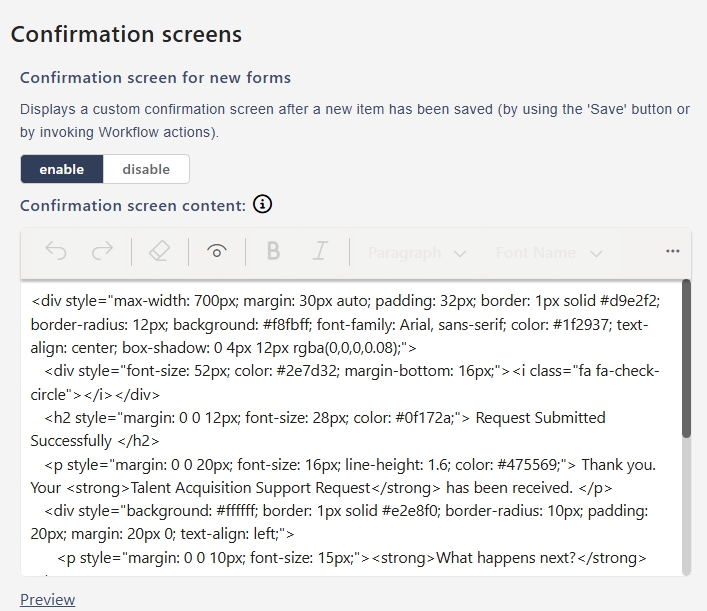Screen dimensions: 707x611
Task: Apply italic formatting with I icon
Action: click(320, 252)
